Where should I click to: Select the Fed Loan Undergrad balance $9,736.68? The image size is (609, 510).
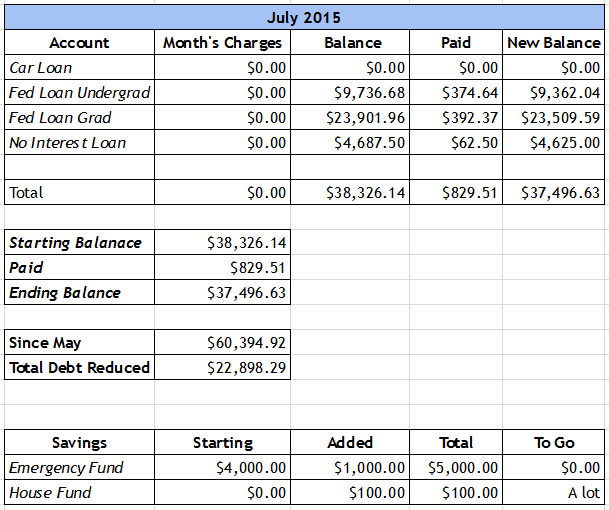350,92
